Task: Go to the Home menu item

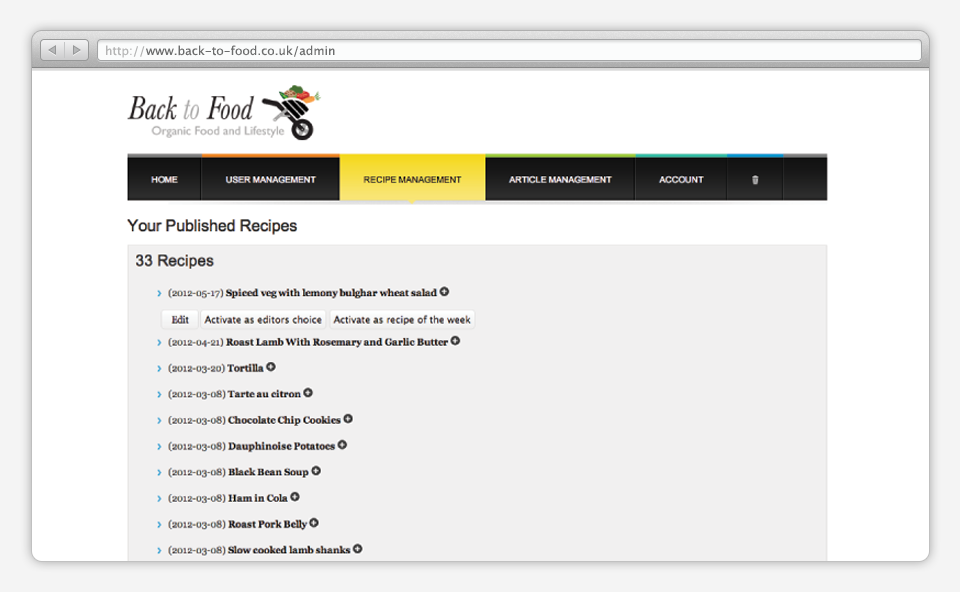Action: 164,179
